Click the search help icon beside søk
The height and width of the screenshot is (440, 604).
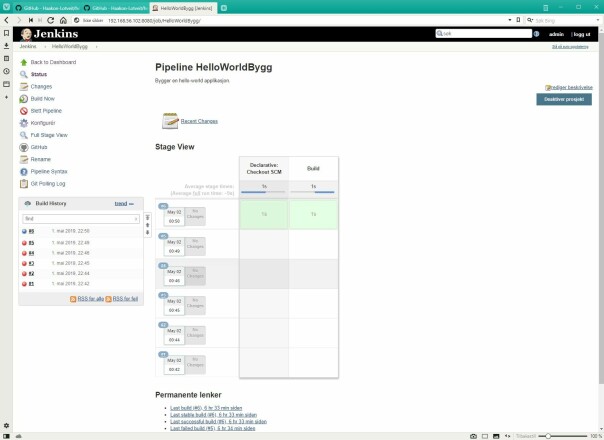536,34
